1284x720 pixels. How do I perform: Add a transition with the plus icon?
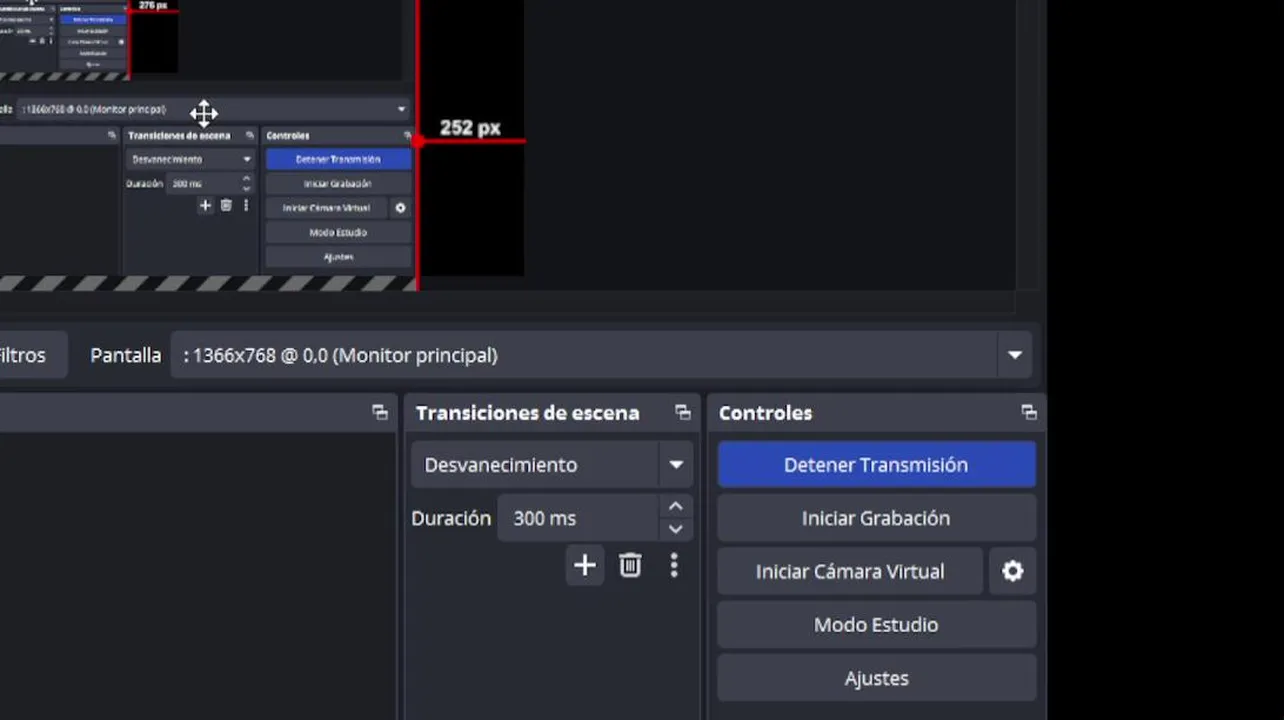[x=585, y=566]
